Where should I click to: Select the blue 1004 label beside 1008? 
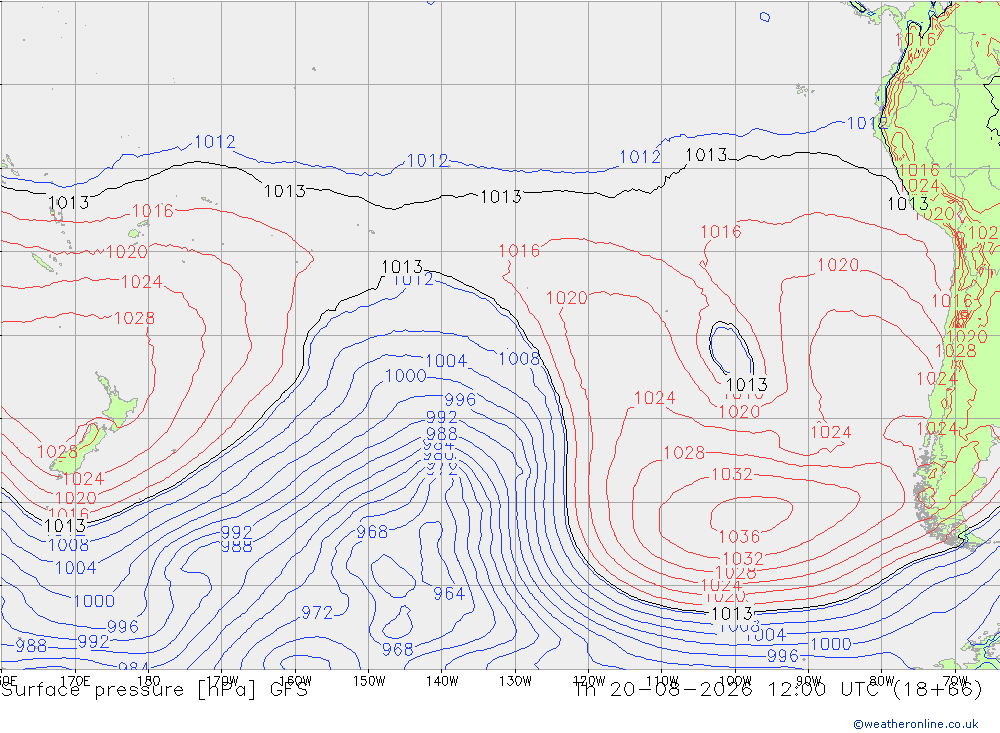[446, 361]
